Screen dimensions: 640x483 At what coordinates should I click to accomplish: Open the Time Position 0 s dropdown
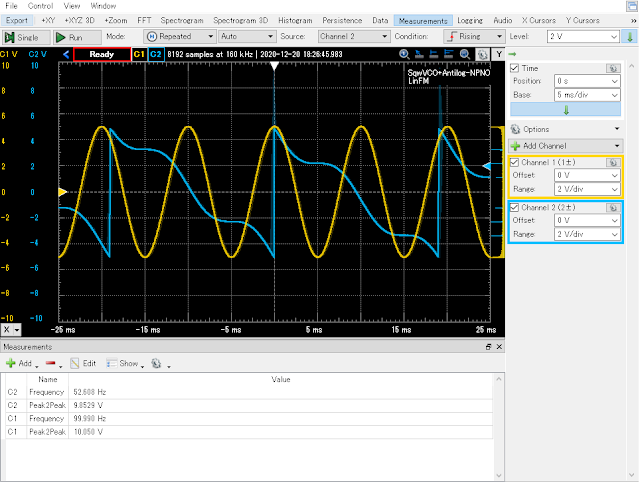click(x=587, y=81)
